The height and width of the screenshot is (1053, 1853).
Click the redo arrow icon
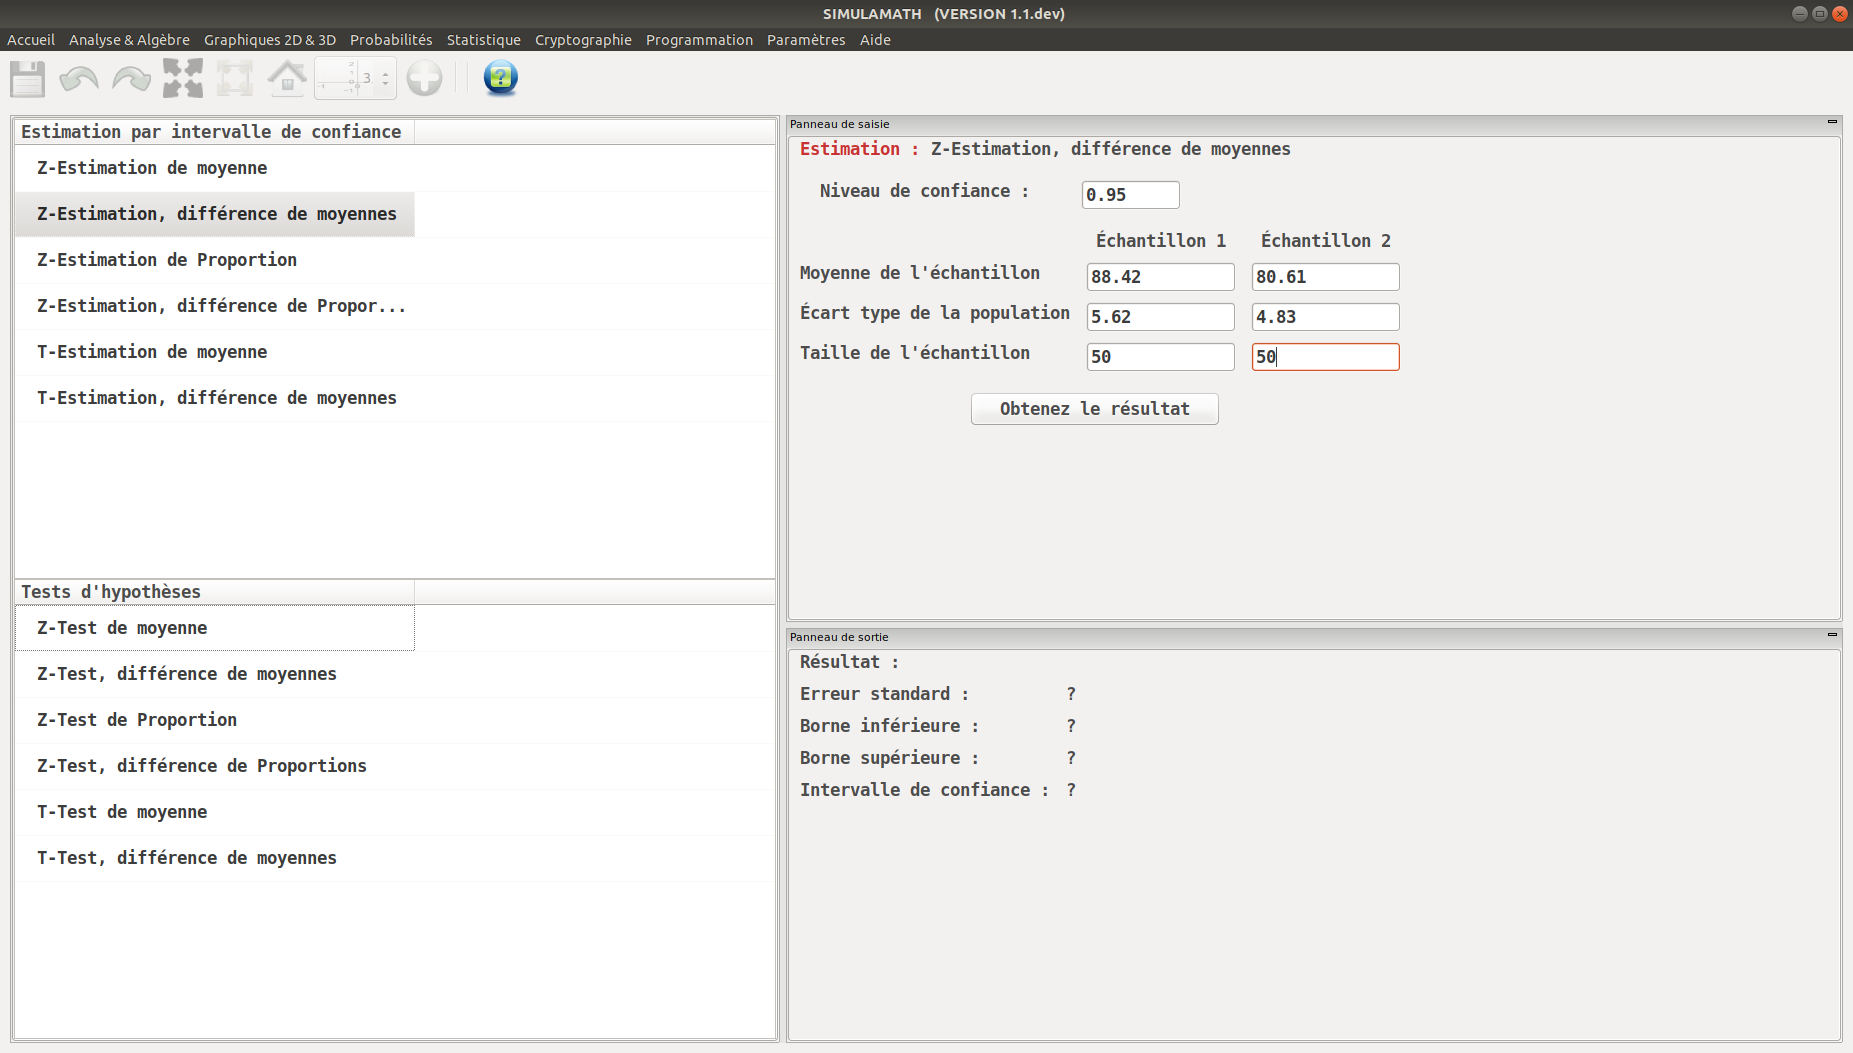click(x=131, y=78)
